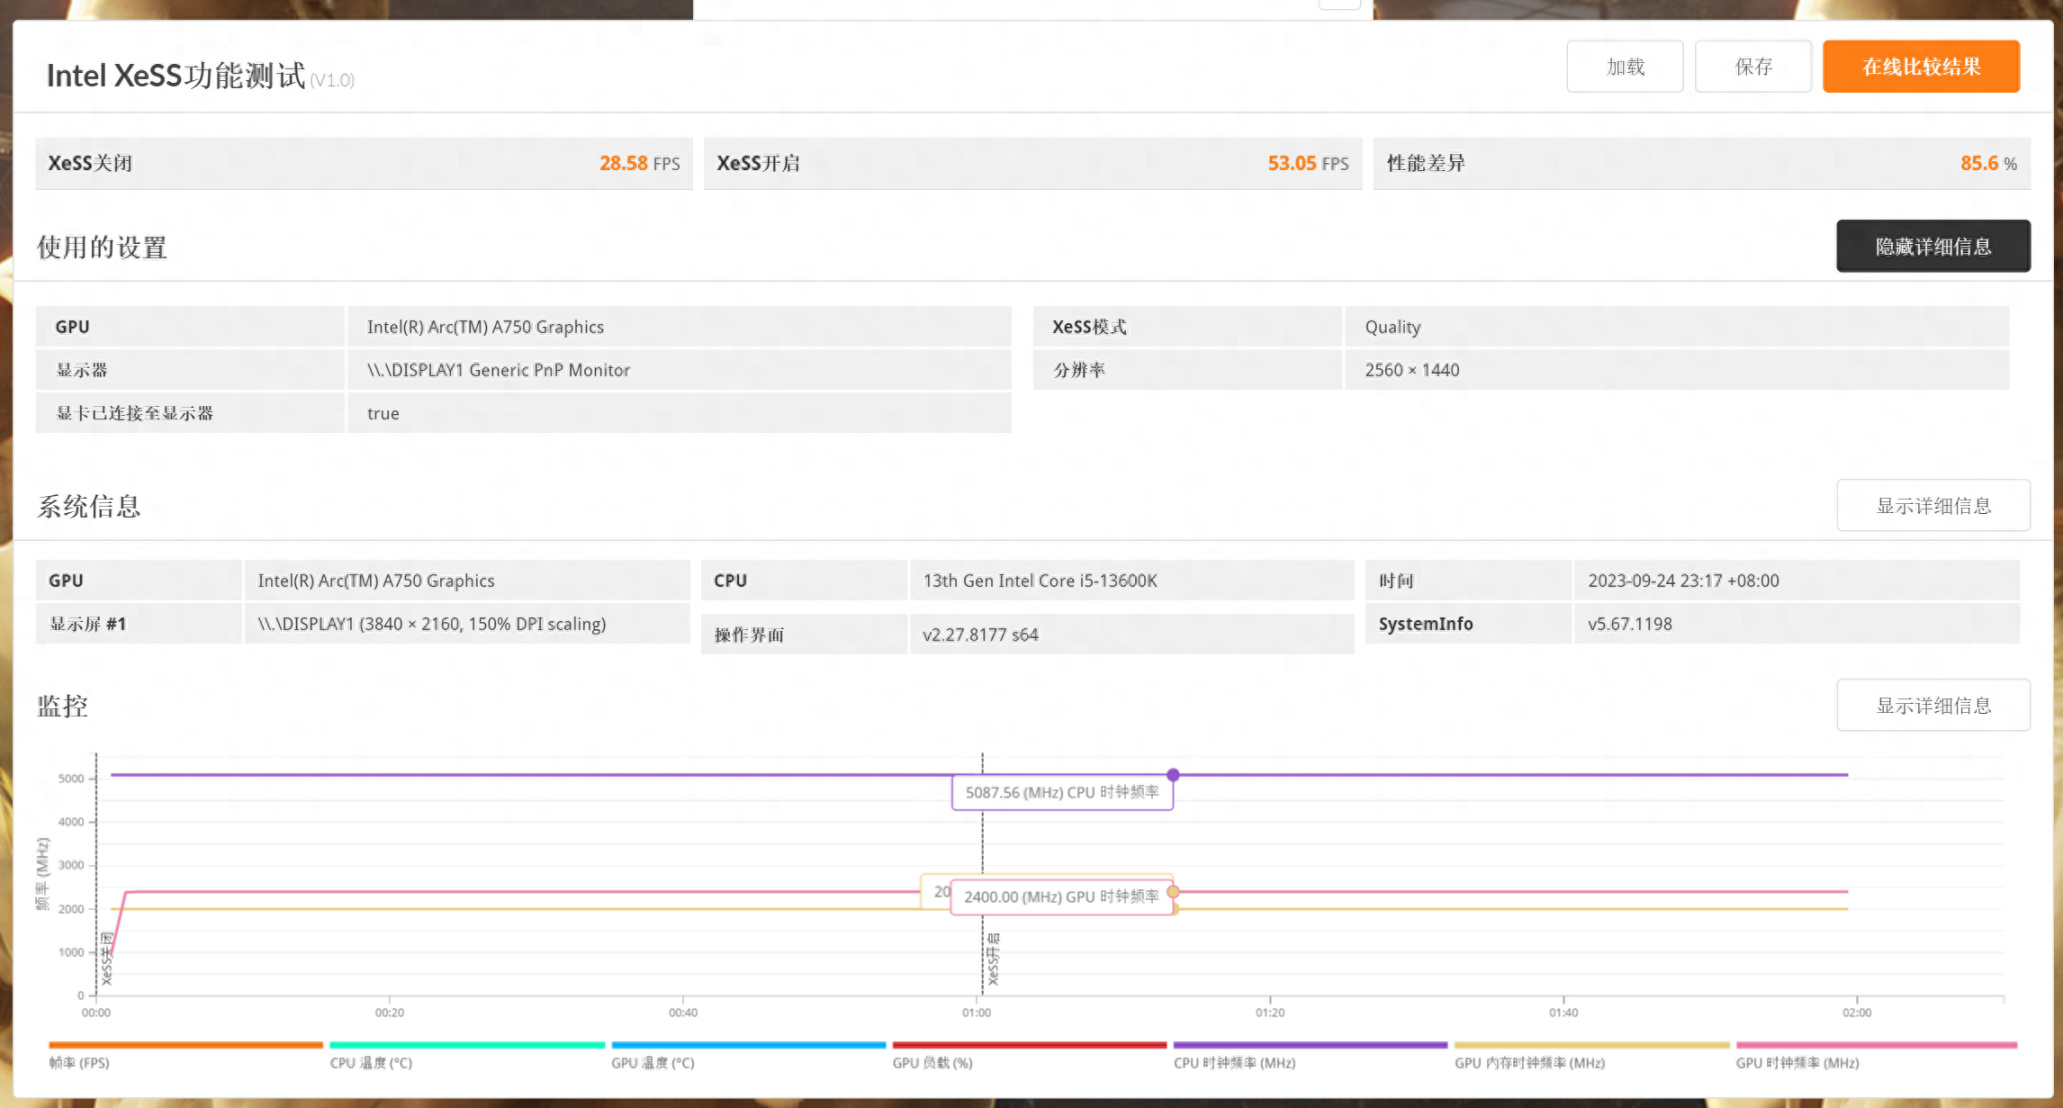2063x1108 pixels.
Task: Toggle CPU 时钟频率 legend series
Action: pos(1234,1063)
